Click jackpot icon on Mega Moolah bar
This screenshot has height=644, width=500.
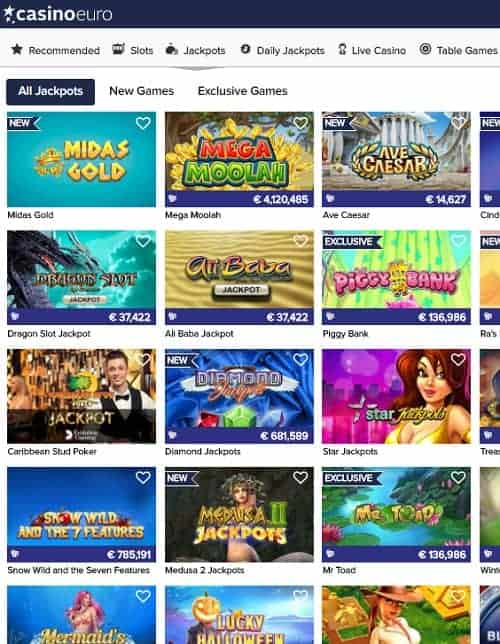pos(172,199)
